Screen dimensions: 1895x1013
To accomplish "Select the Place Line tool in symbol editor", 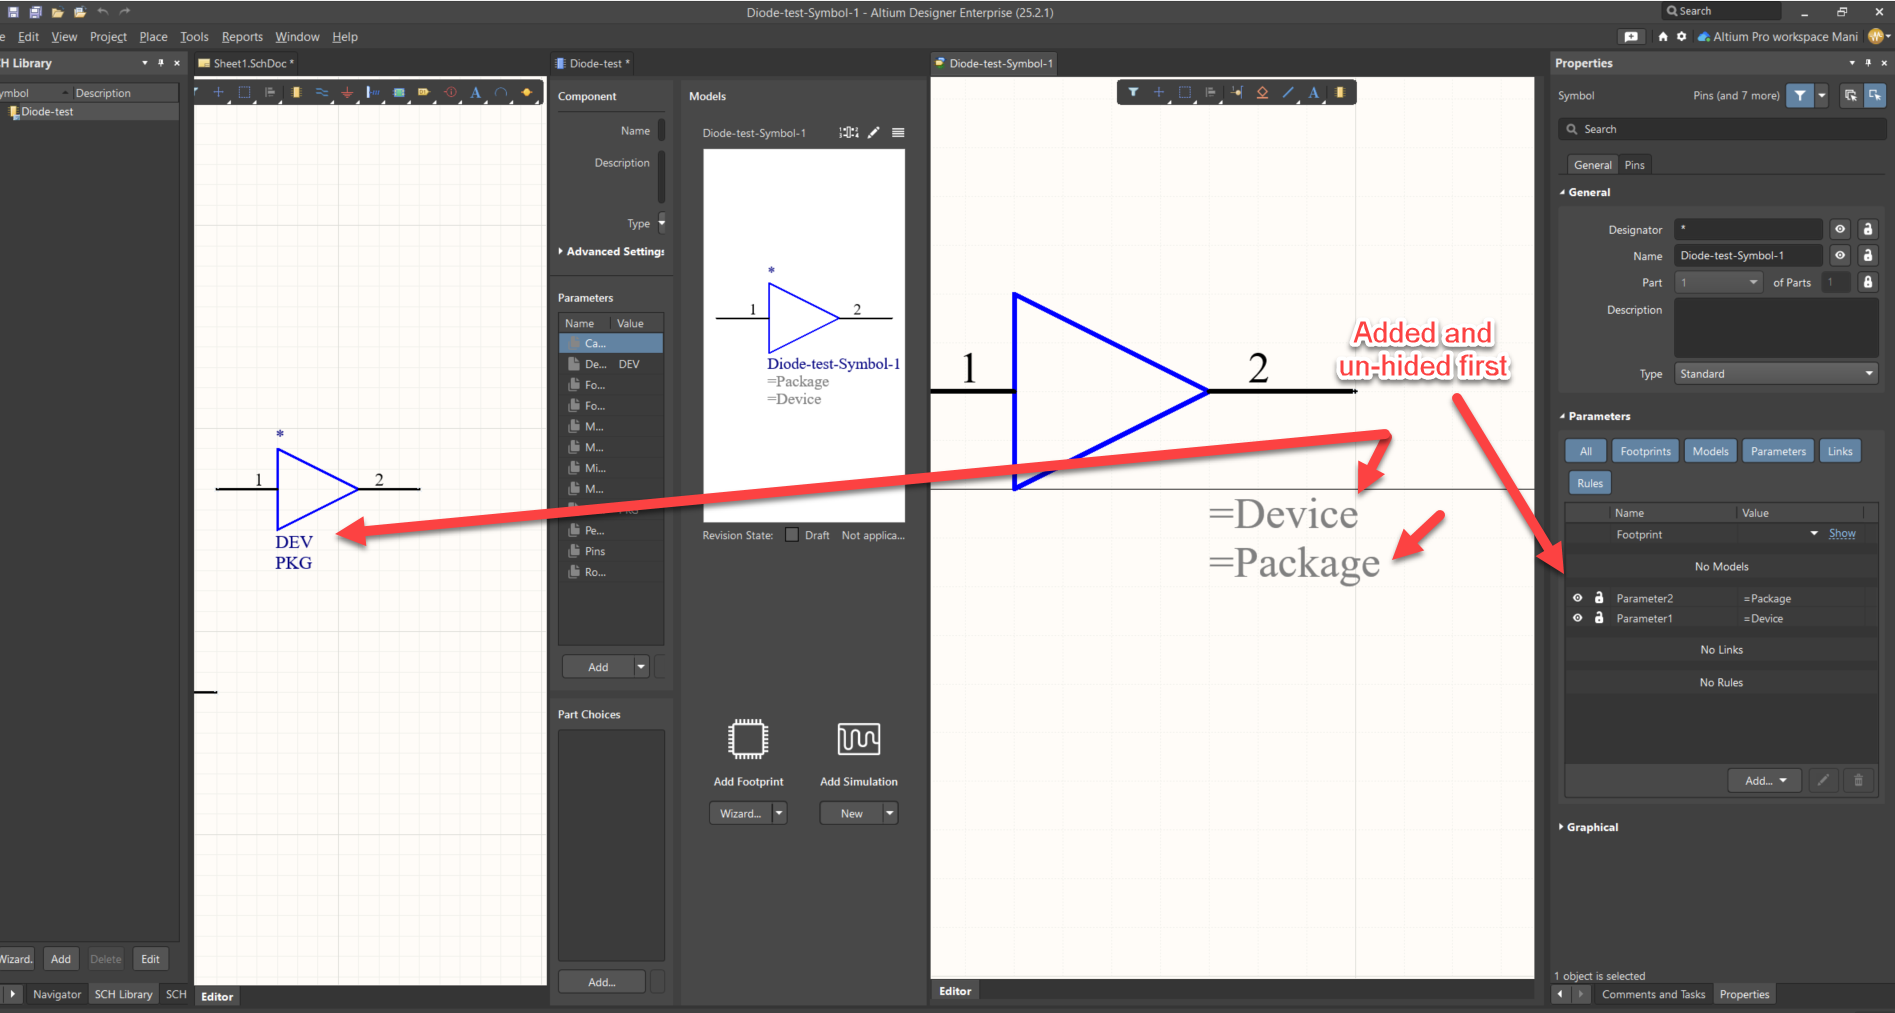I will pyautogui.click(x=1288, y=92).
